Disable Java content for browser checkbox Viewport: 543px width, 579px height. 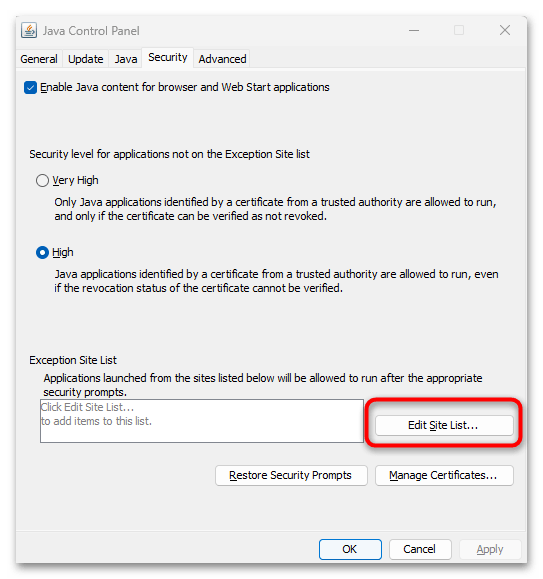(x=30, y=88)
